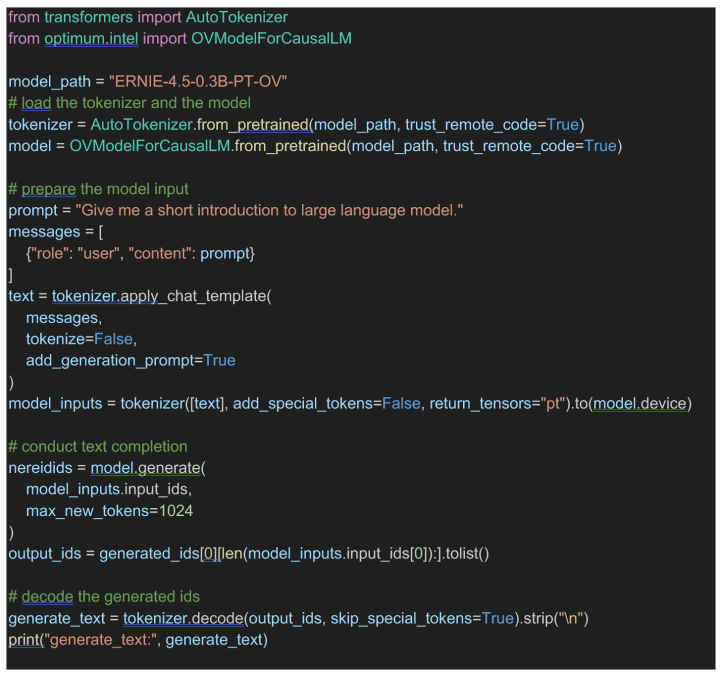
Task: Click 'tokenizer.apply_chat_template(' call
Action: 162,296
